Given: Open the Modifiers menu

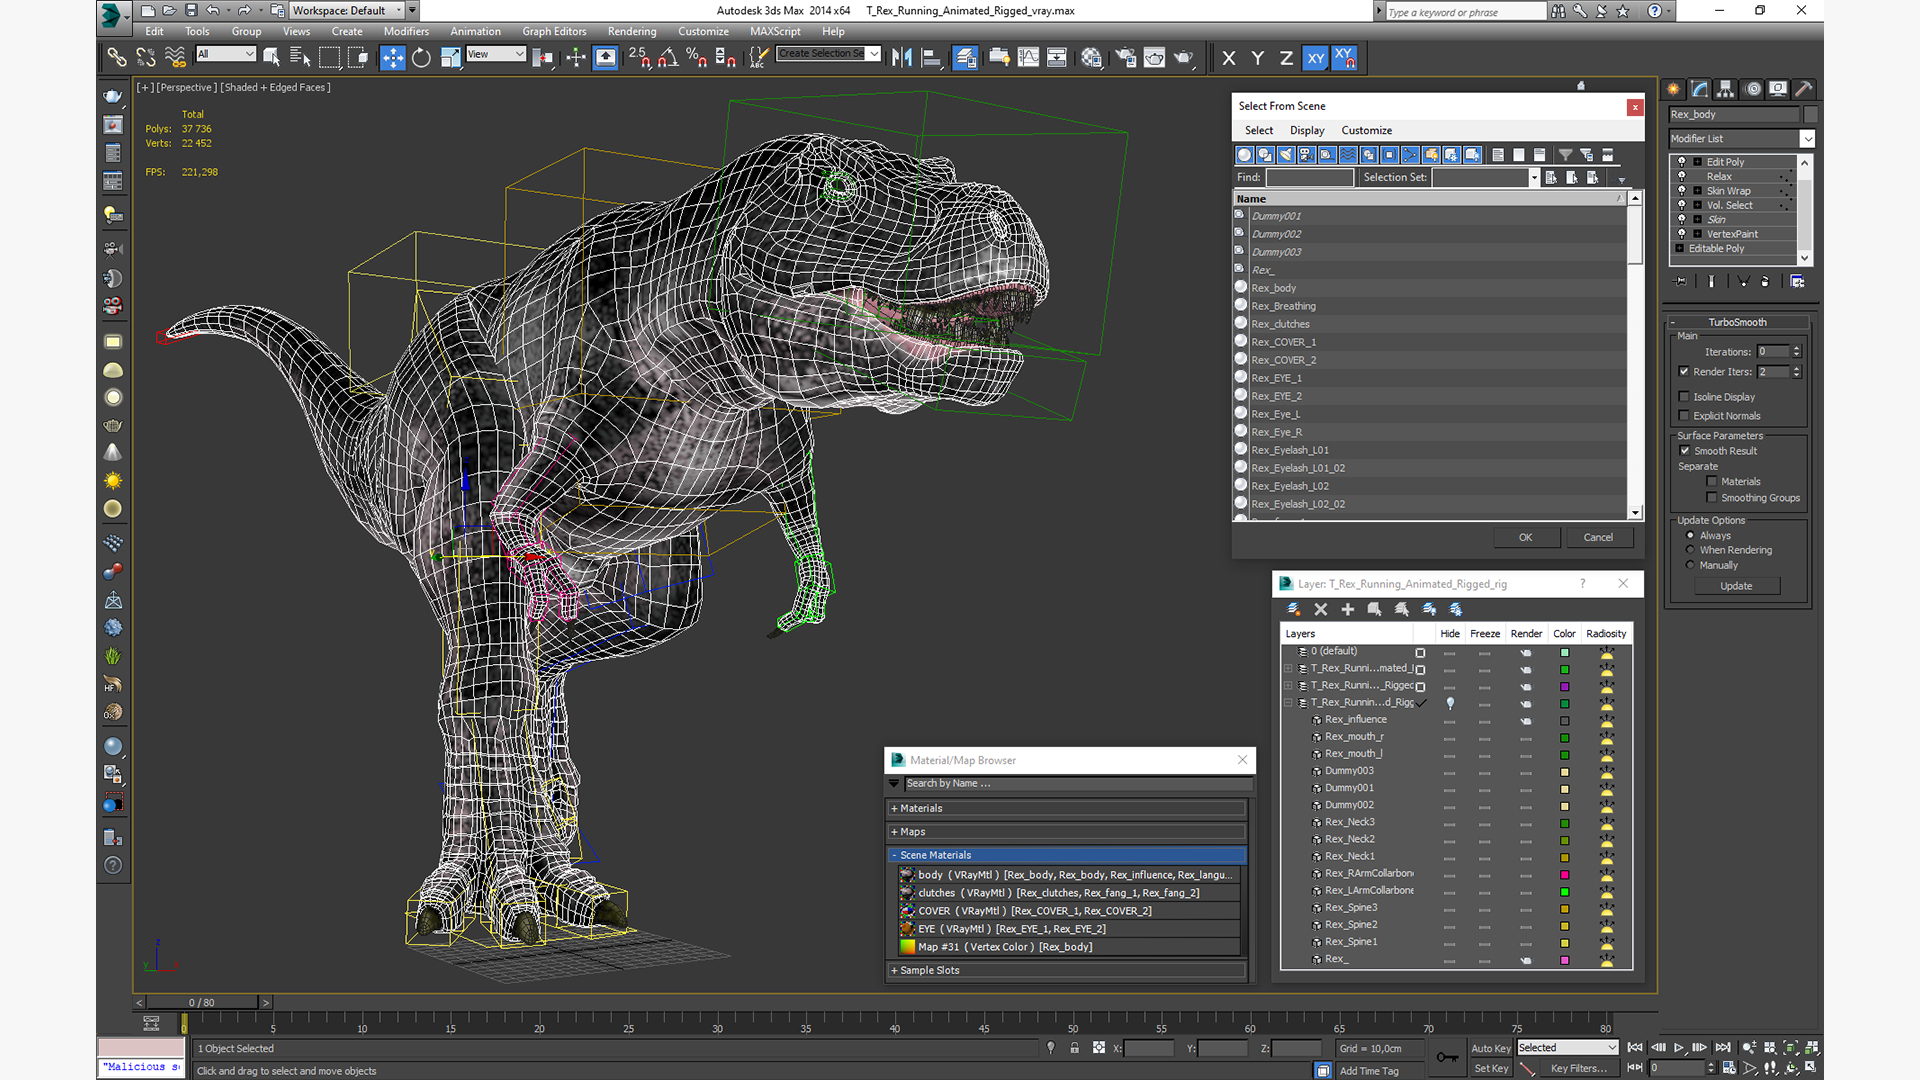Looking at the screenshot, I should click(406, 31).
